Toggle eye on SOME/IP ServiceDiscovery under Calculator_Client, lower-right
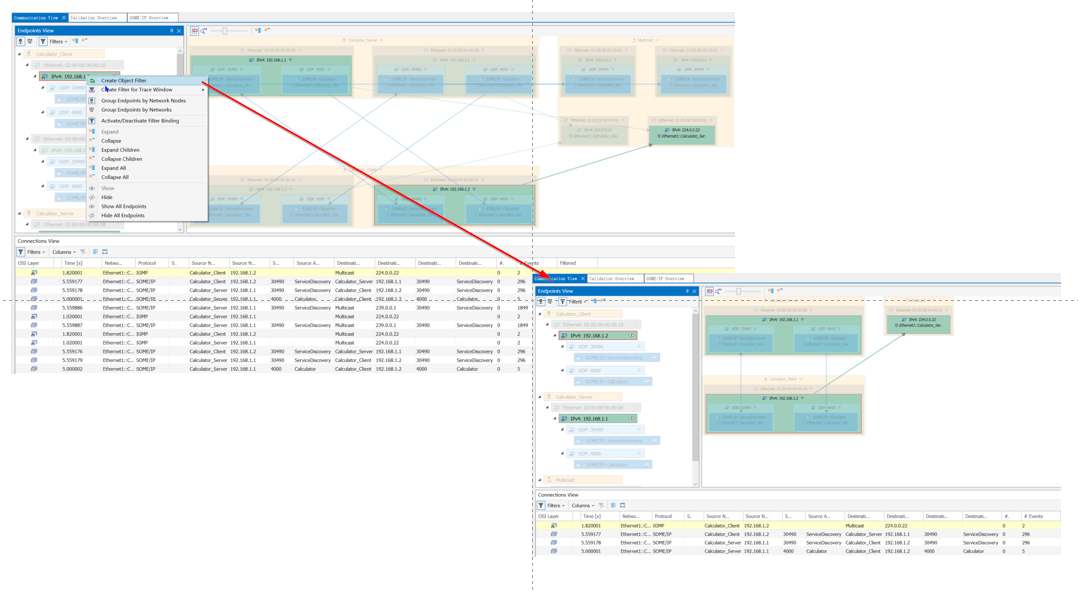The image size is (1078, 591). click(654, 357)
